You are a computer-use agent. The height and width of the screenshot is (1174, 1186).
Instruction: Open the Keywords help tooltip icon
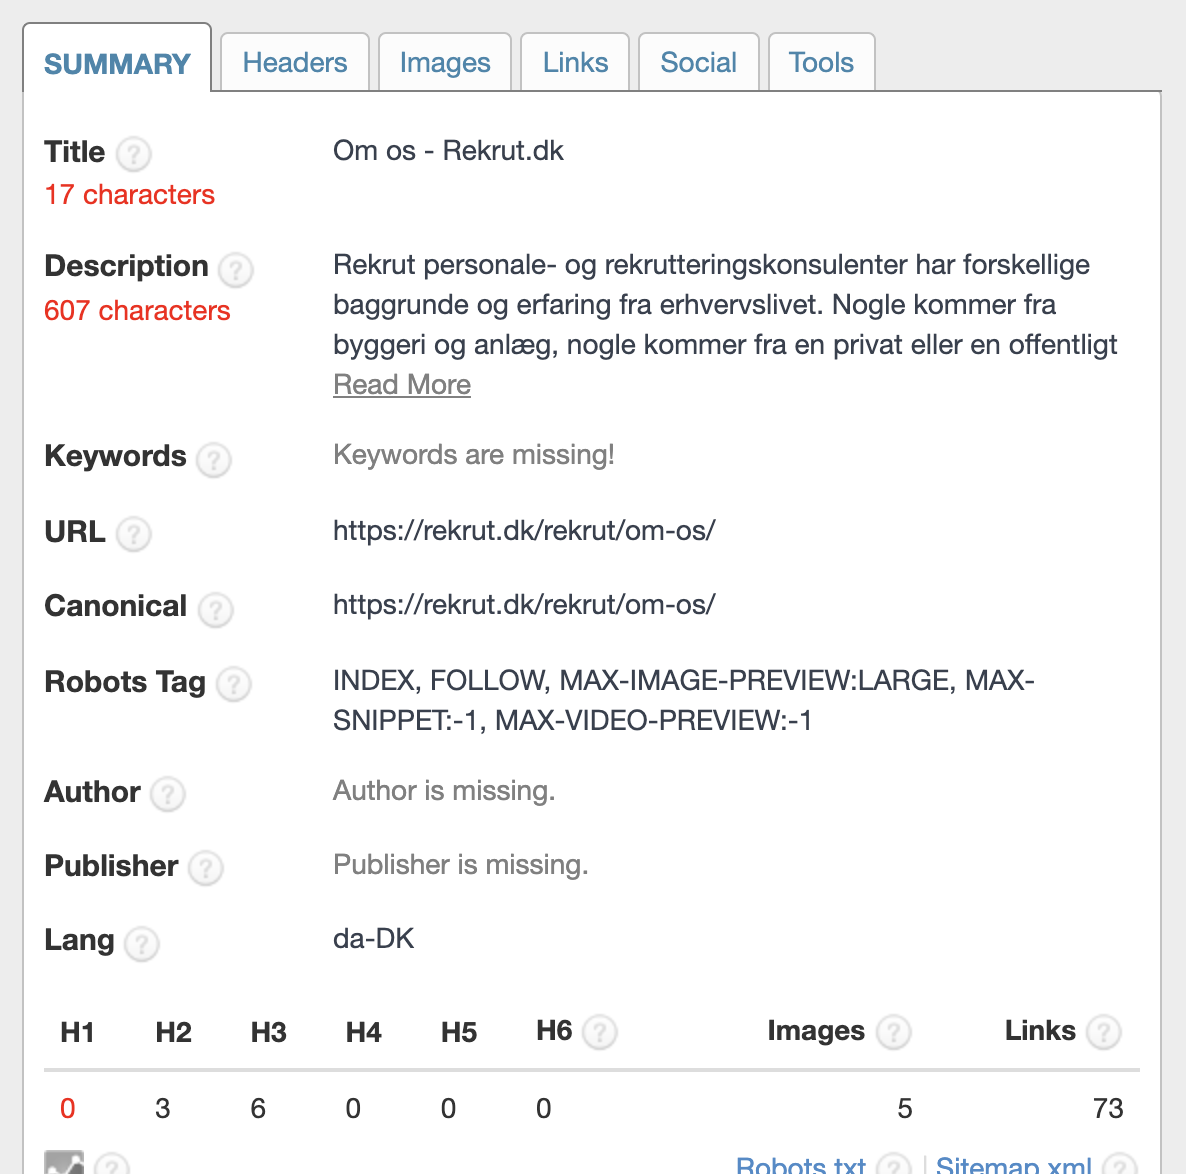click(214, 459)
